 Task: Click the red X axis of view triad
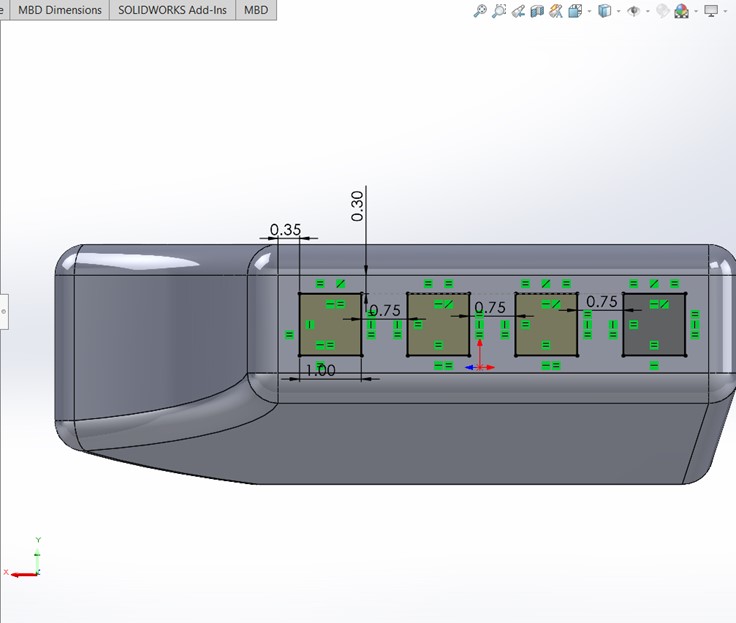tap(23, 574)
